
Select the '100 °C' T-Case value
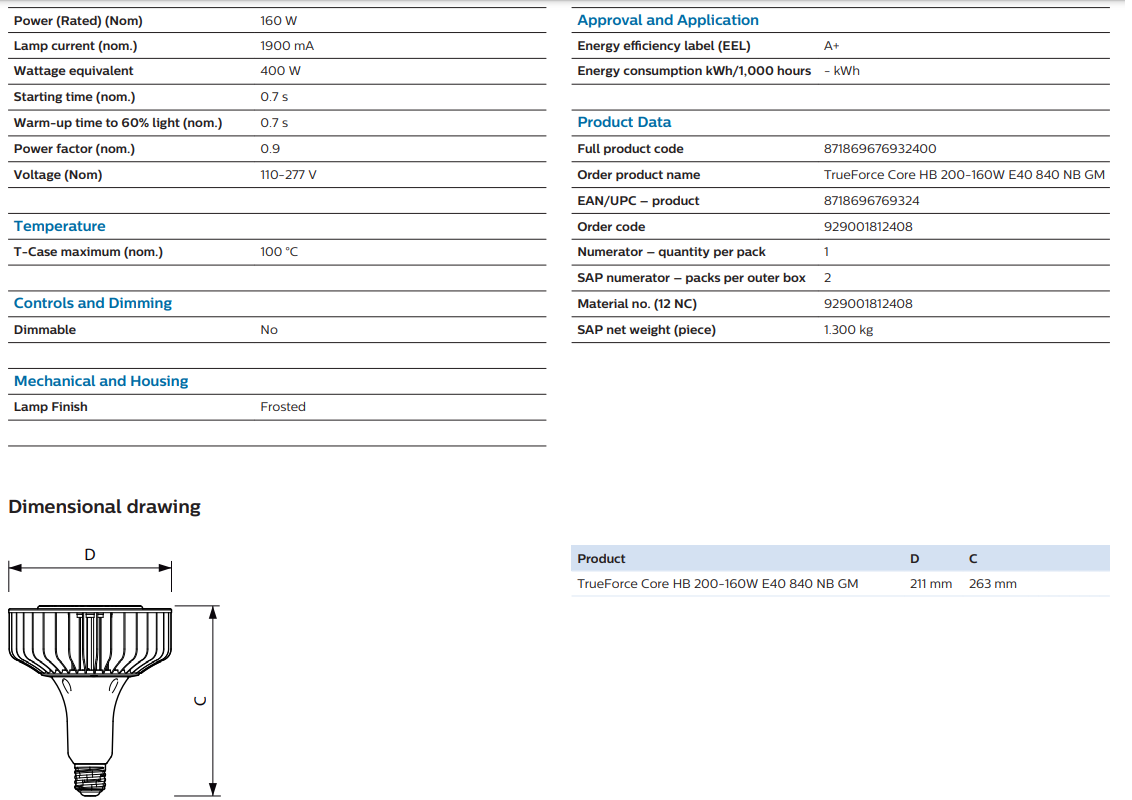[x=279, y=252]
